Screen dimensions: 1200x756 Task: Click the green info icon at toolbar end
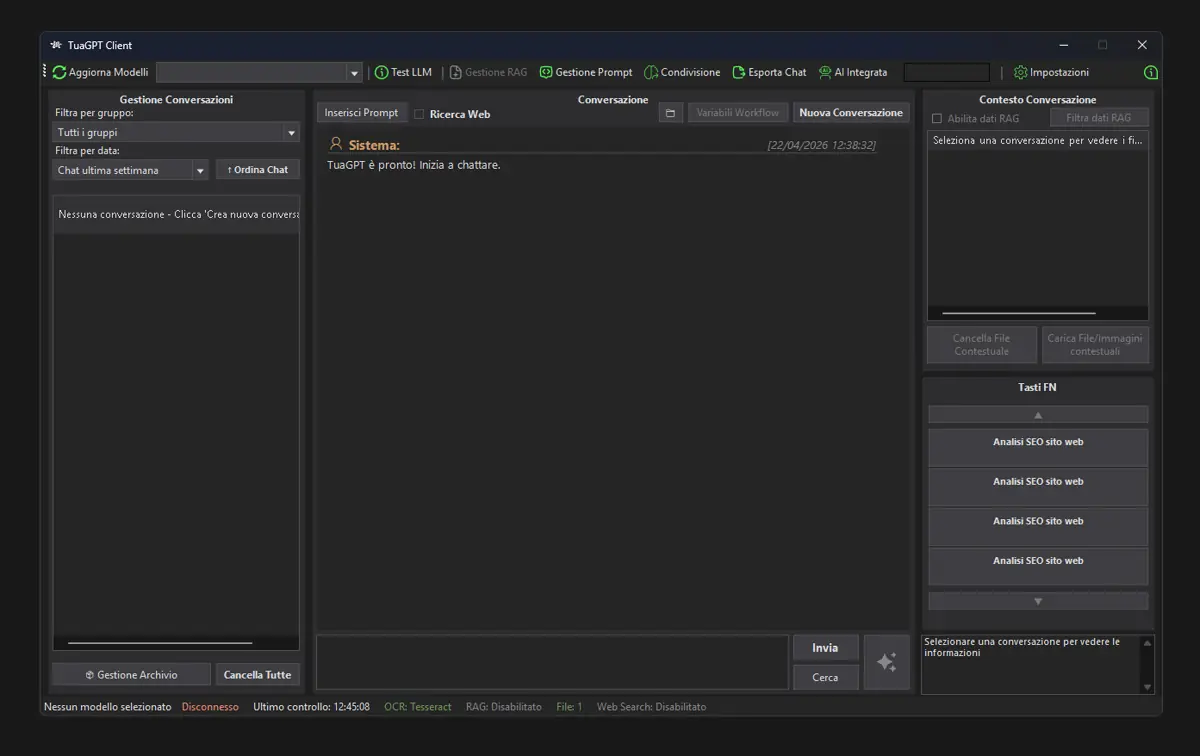point(1151,72)
